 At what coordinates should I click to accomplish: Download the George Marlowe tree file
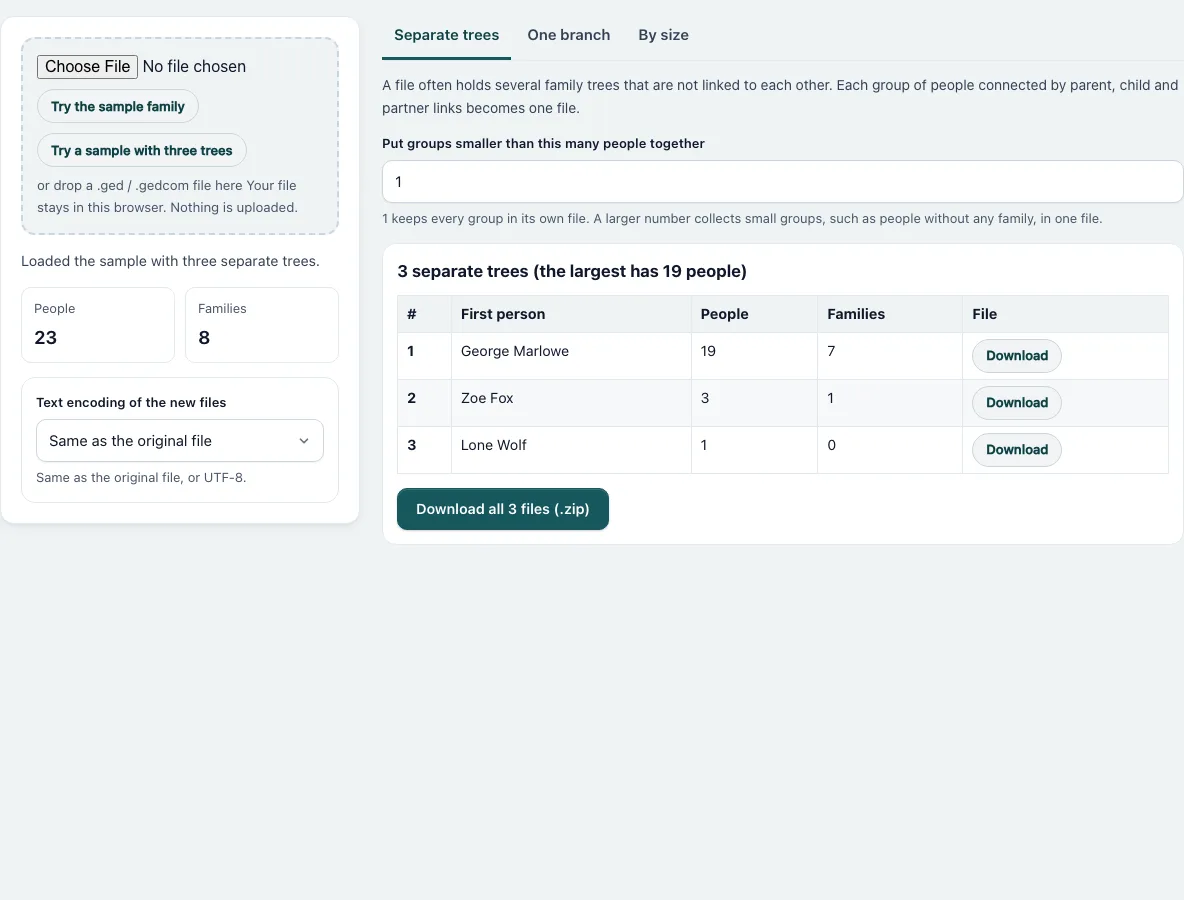coord(1016,356)
